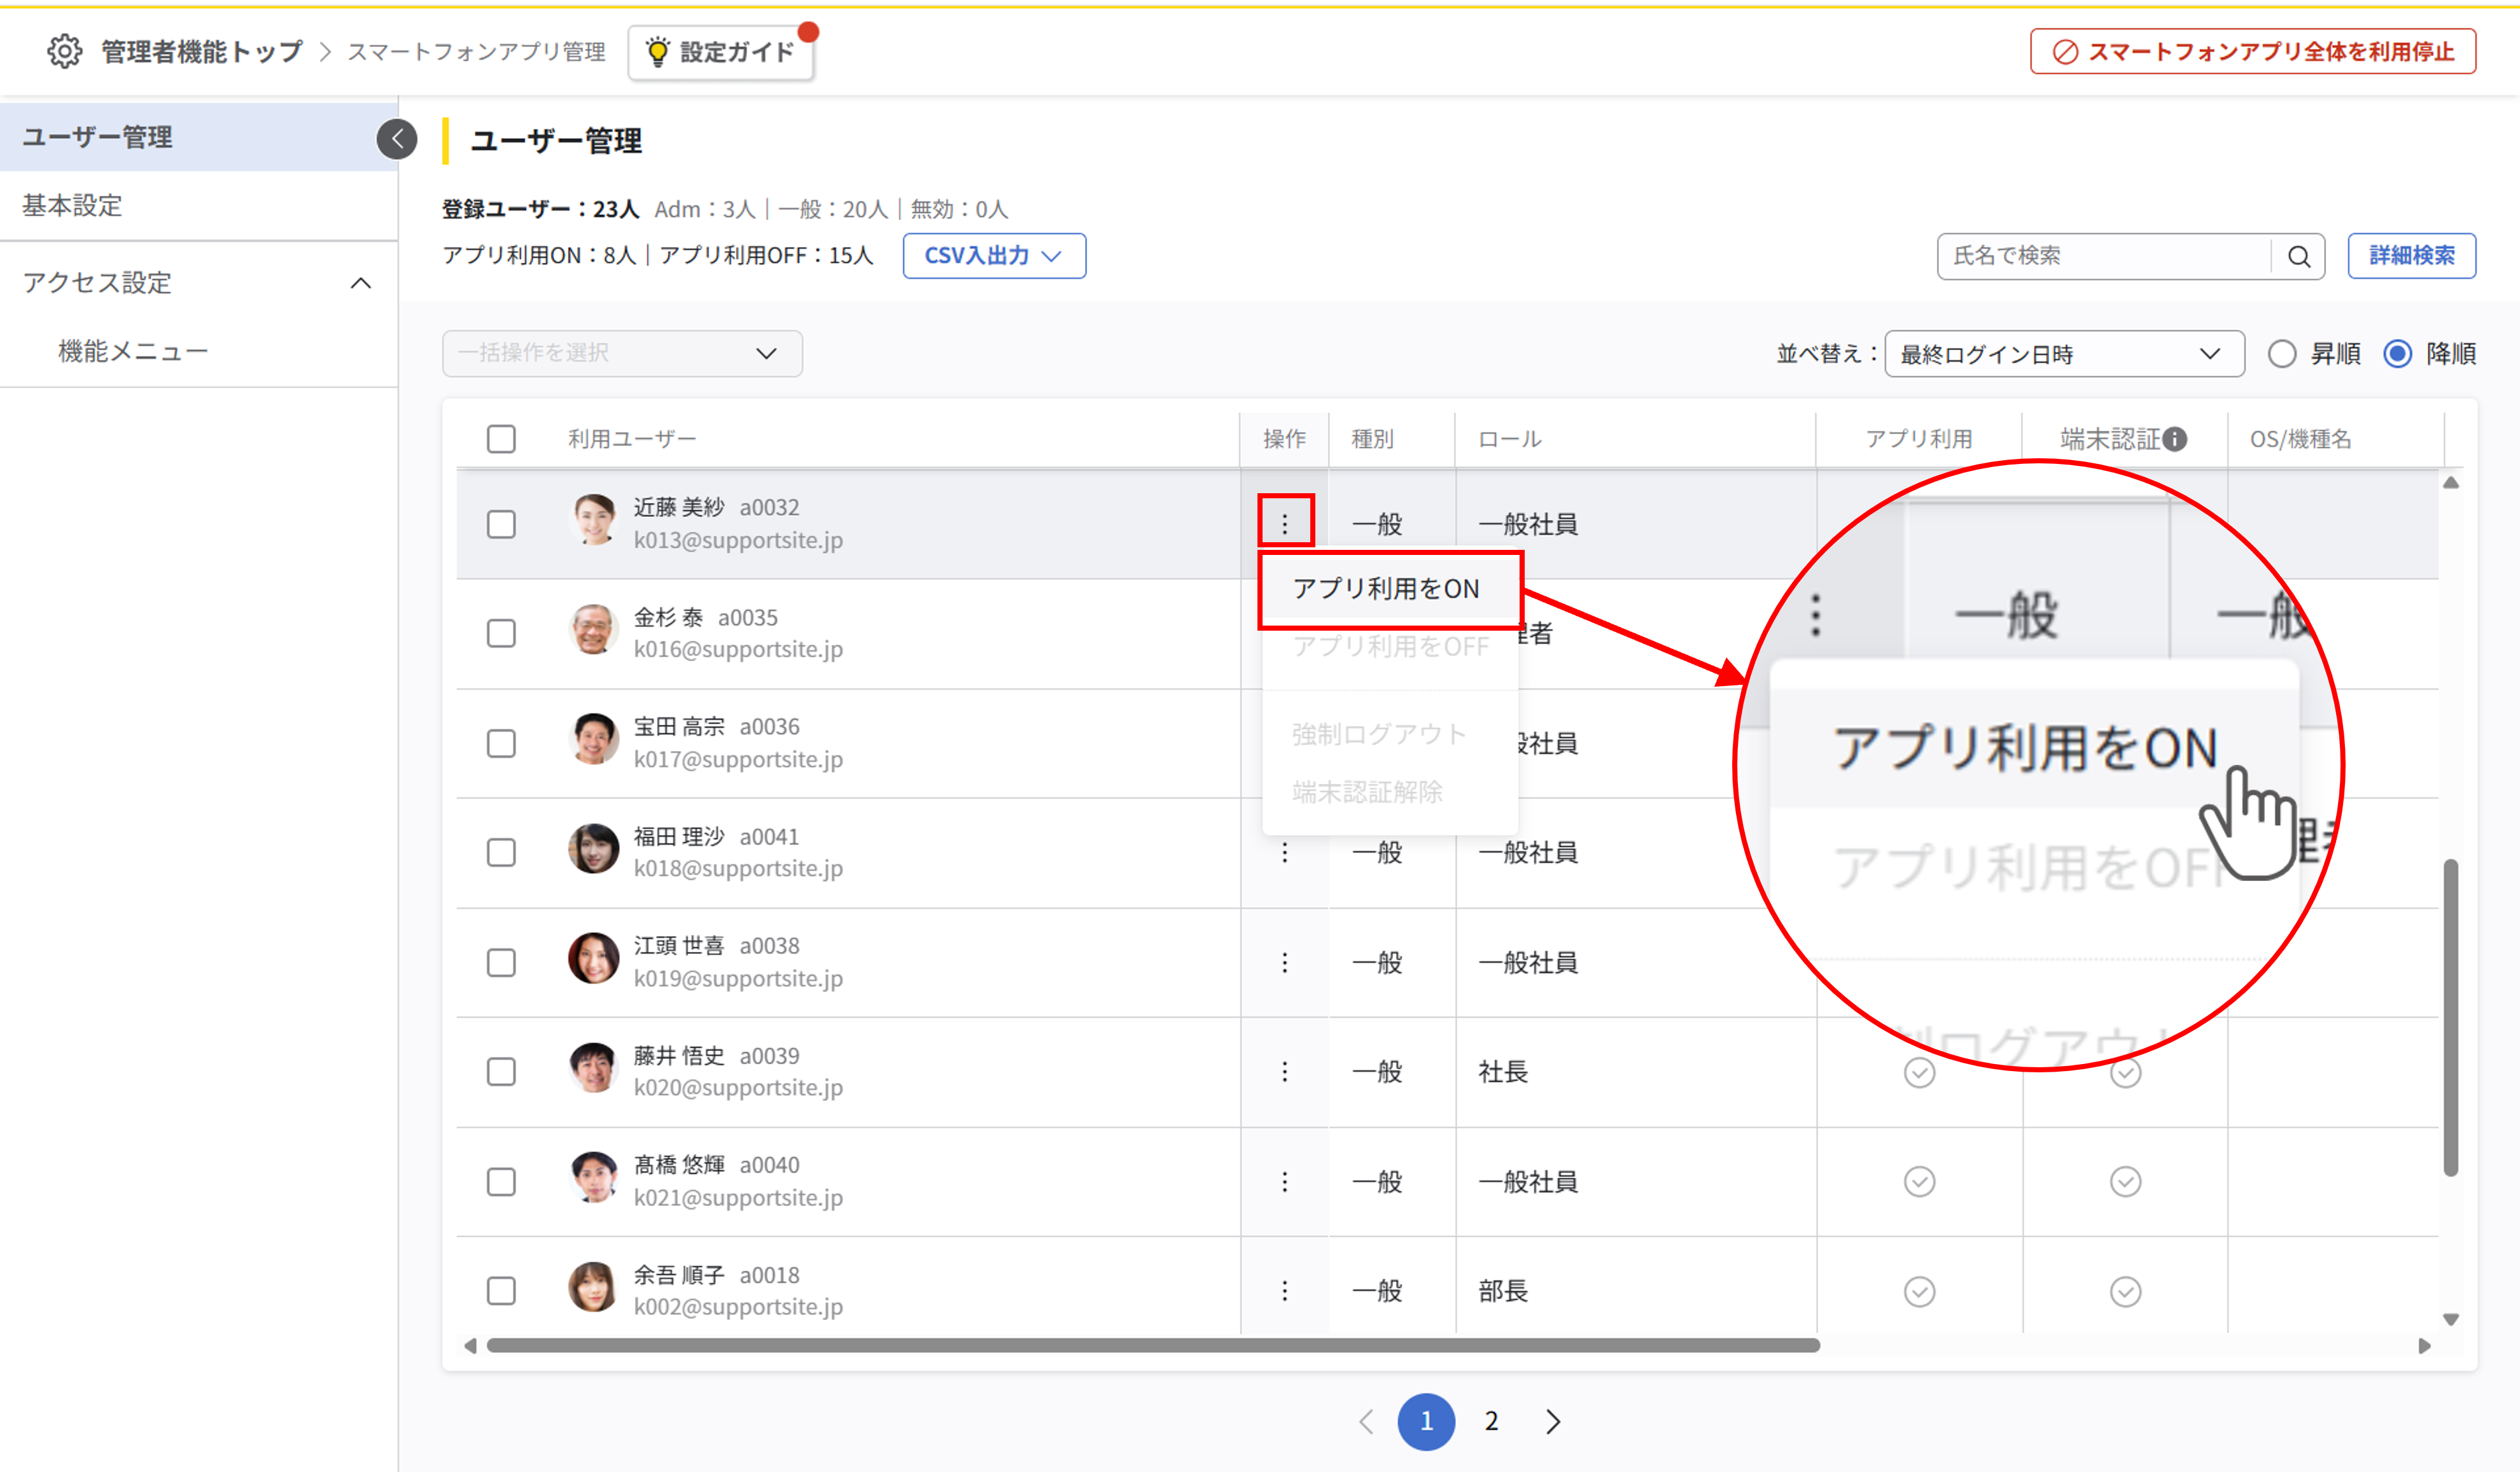Collapse the sidebar with the arrow button

(397, 139)
